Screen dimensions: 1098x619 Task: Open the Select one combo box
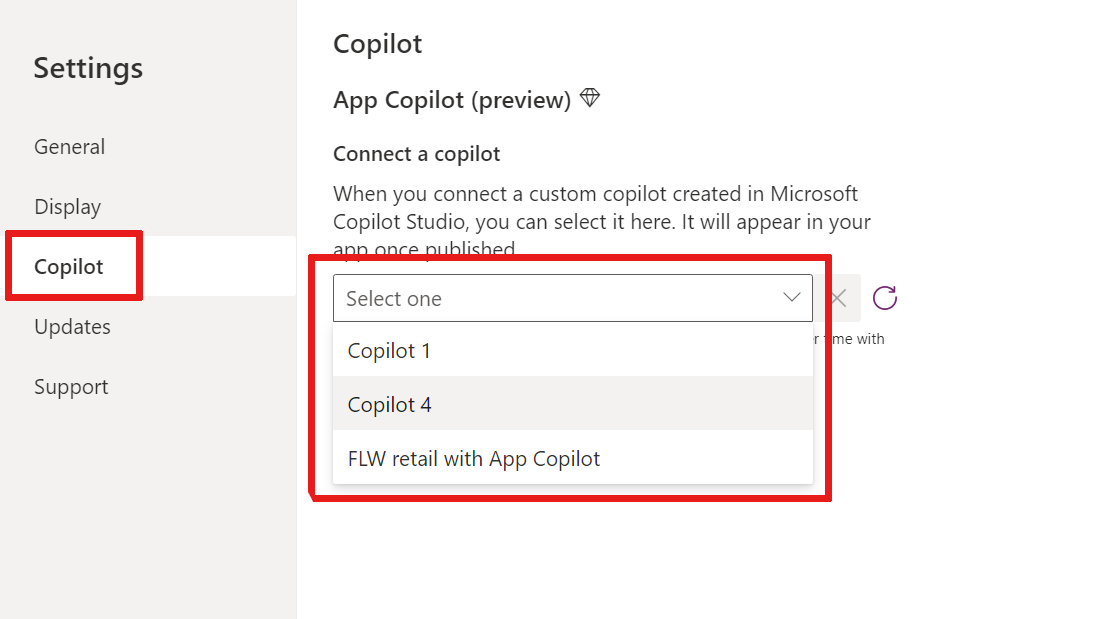[572, 298]
